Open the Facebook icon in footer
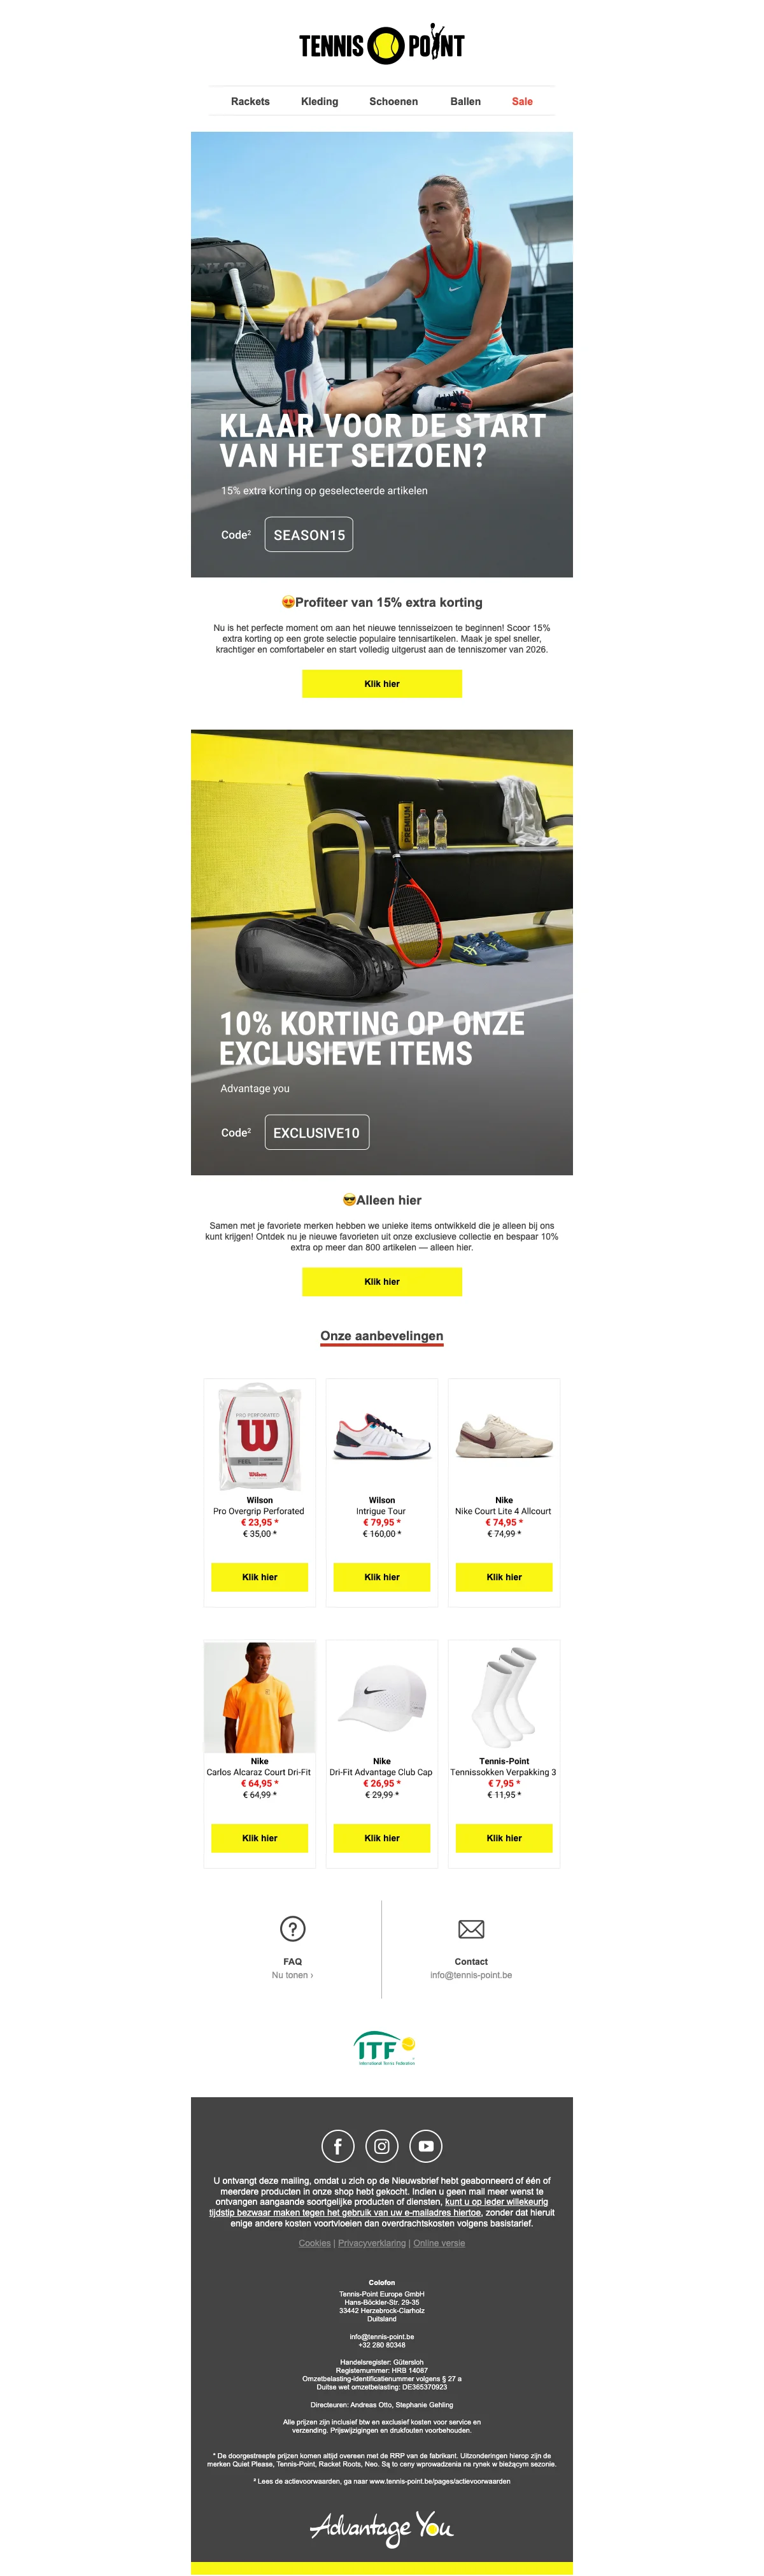 click(337, 2146)
